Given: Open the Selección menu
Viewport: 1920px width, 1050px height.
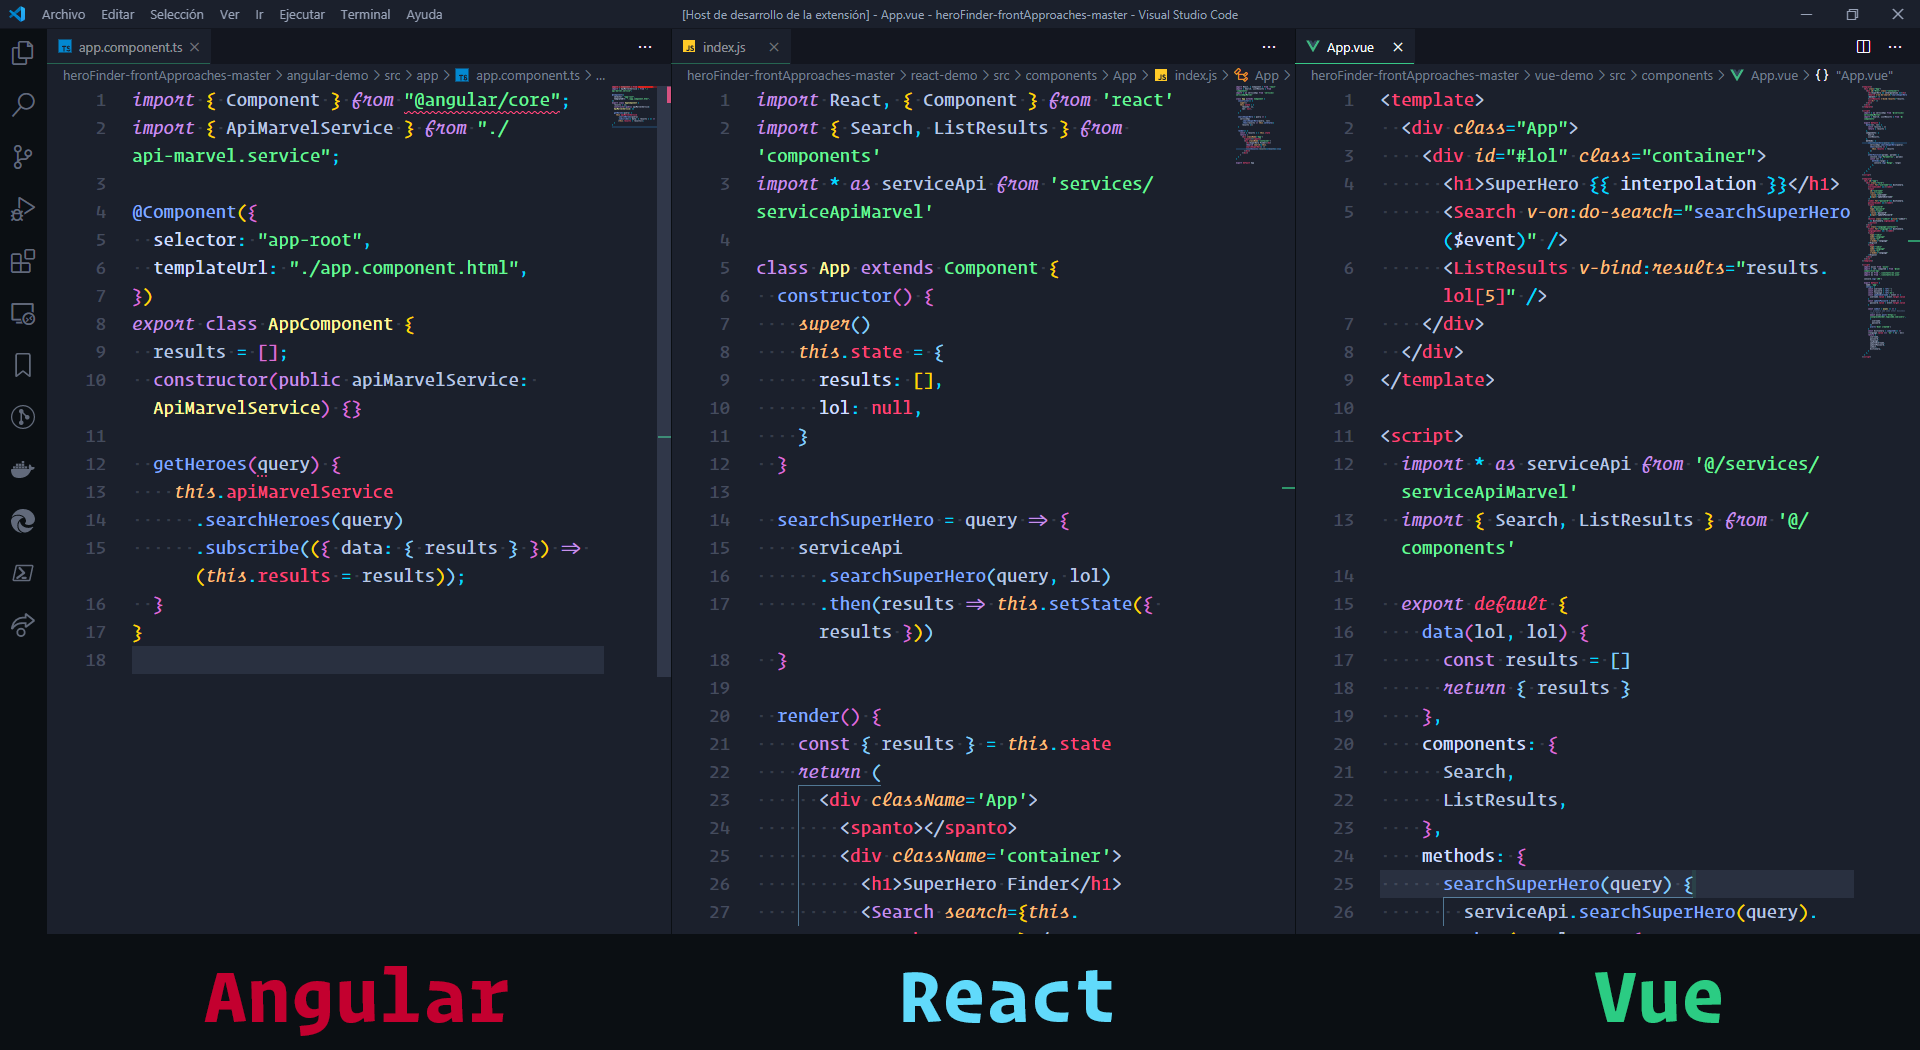Looking at the screenshot, I should [x=177, y=14].
